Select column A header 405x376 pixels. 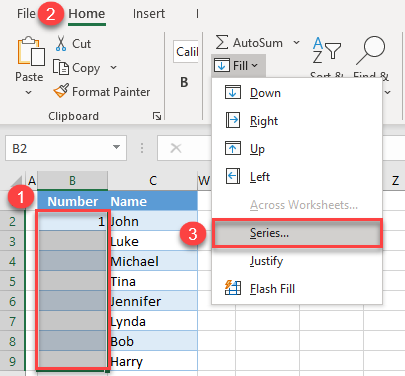coord(32,181)
